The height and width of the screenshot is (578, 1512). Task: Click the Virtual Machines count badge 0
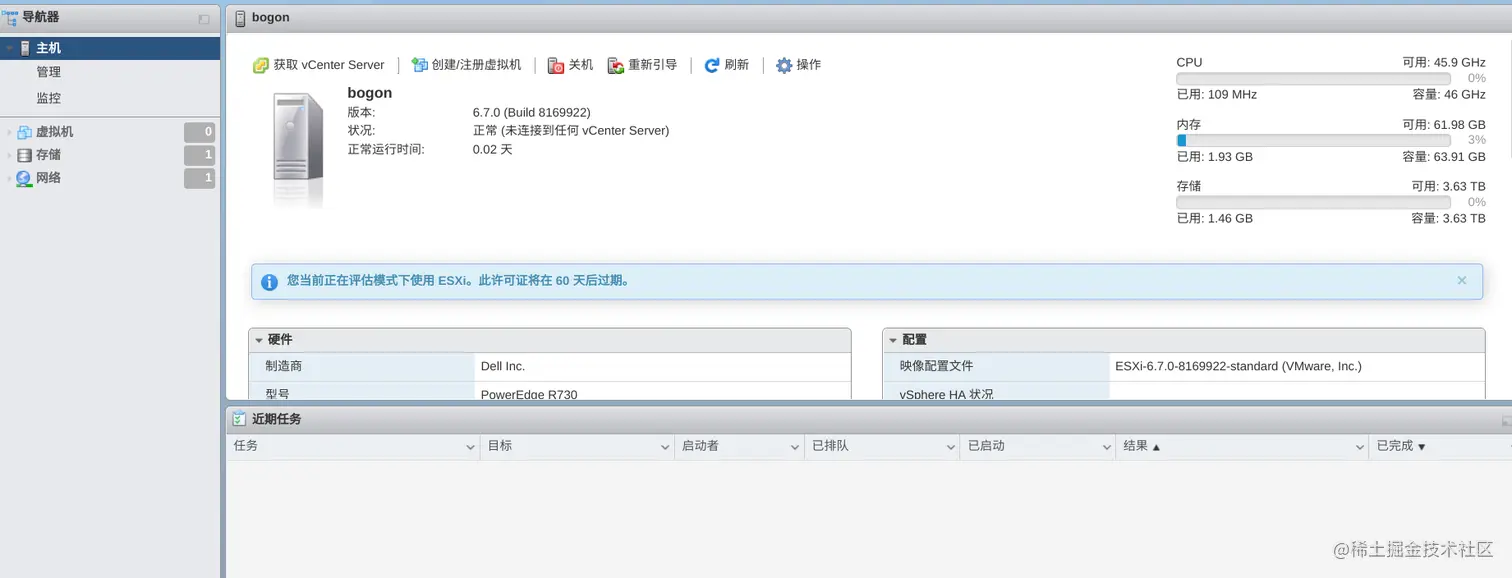point(200,132)
